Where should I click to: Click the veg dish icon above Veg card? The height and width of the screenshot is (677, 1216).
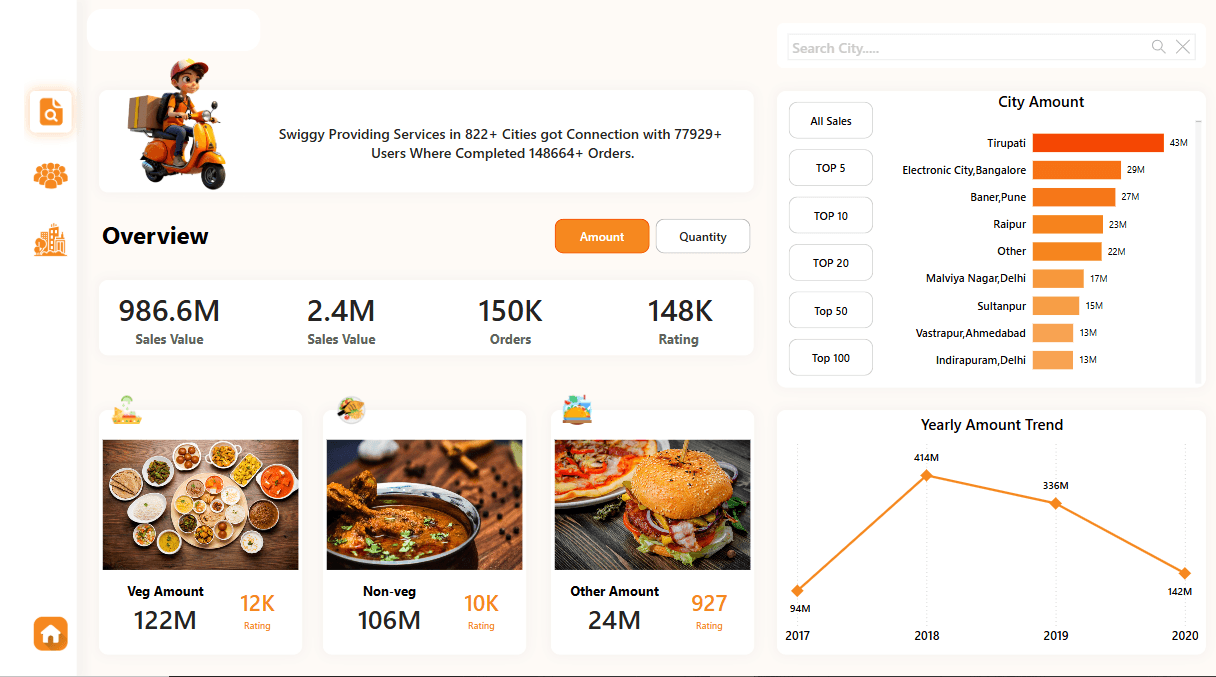pos(126,410)
